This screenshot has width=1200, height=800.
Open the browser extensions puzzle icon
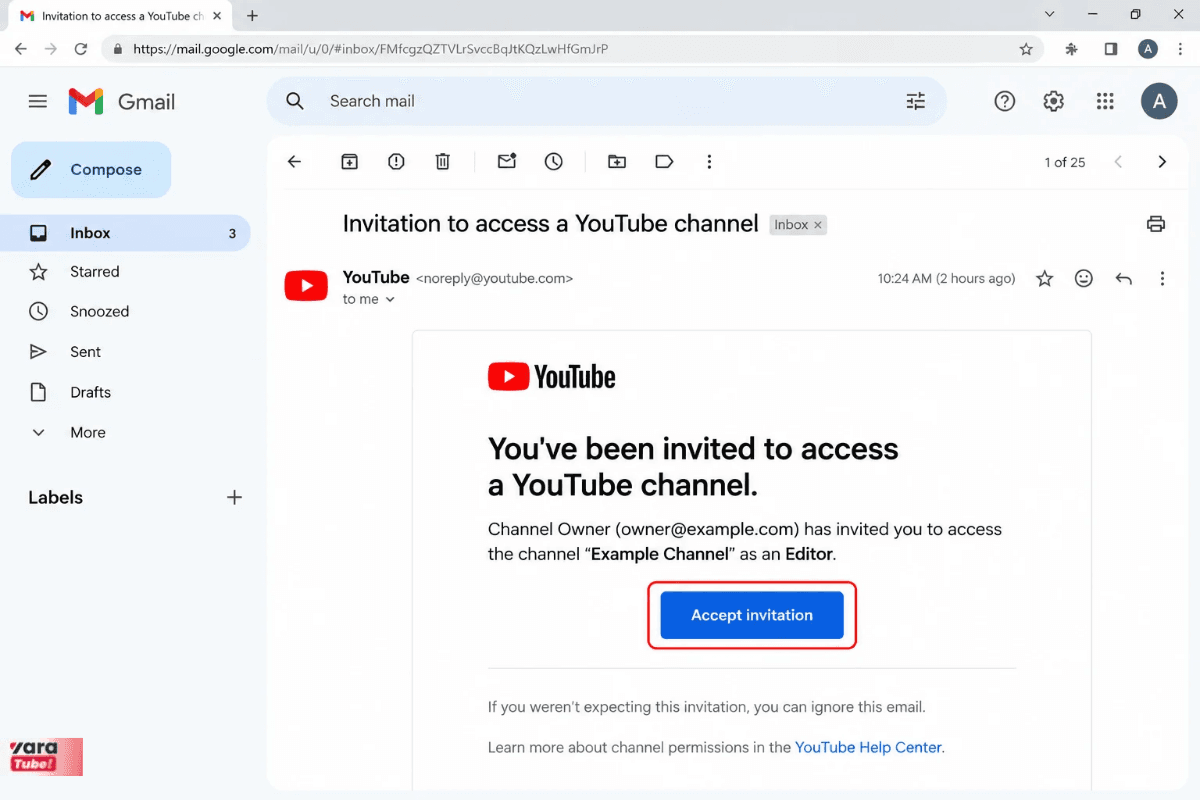pos(1072,48)
